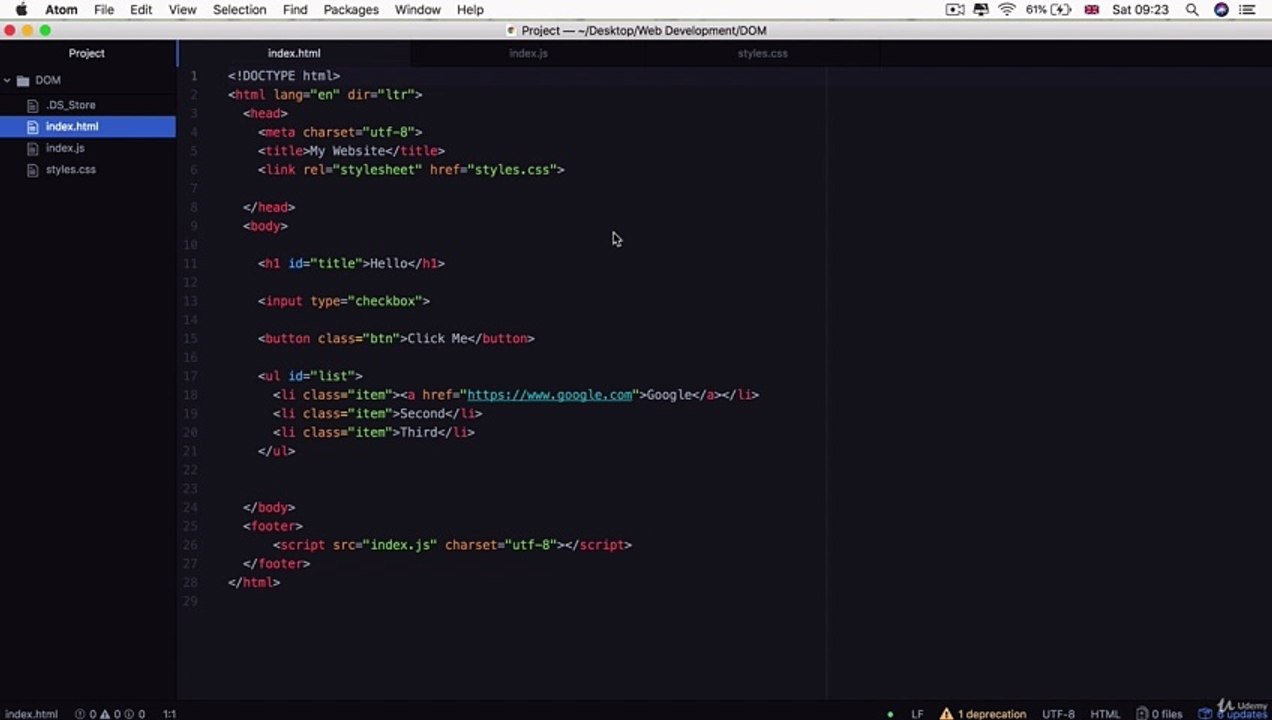Click the LF line ending selector

(x=916, y=714)
